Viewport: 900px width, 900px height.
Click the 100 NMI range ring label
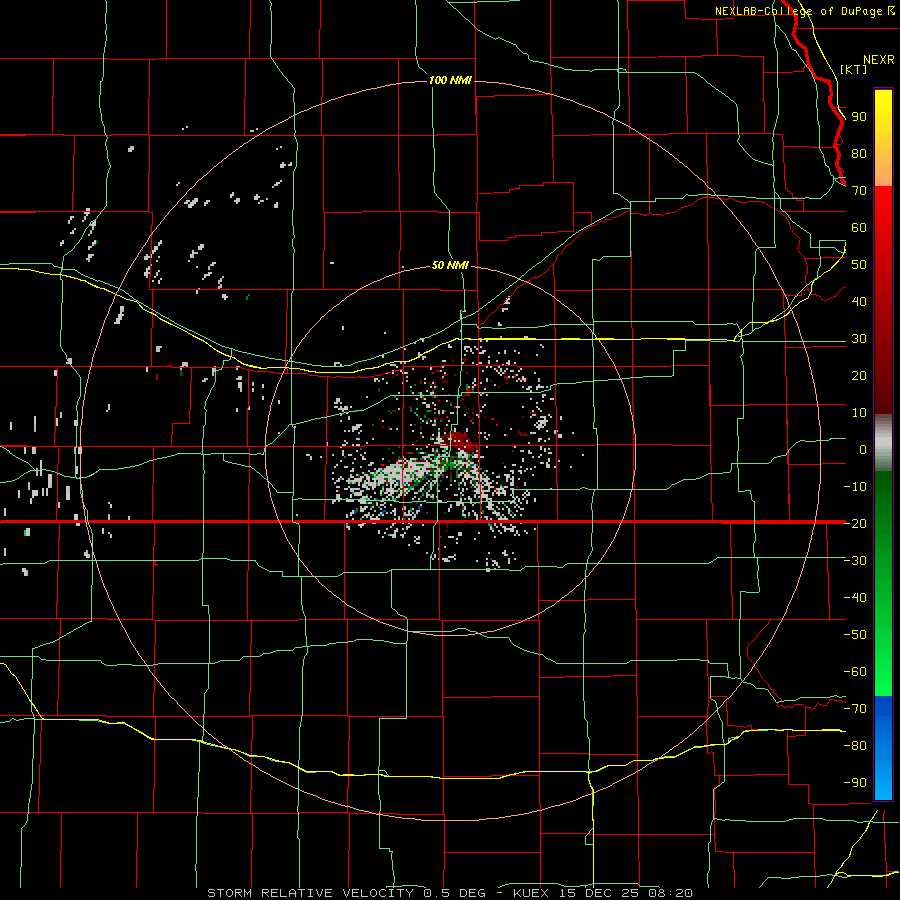[450, 80]
